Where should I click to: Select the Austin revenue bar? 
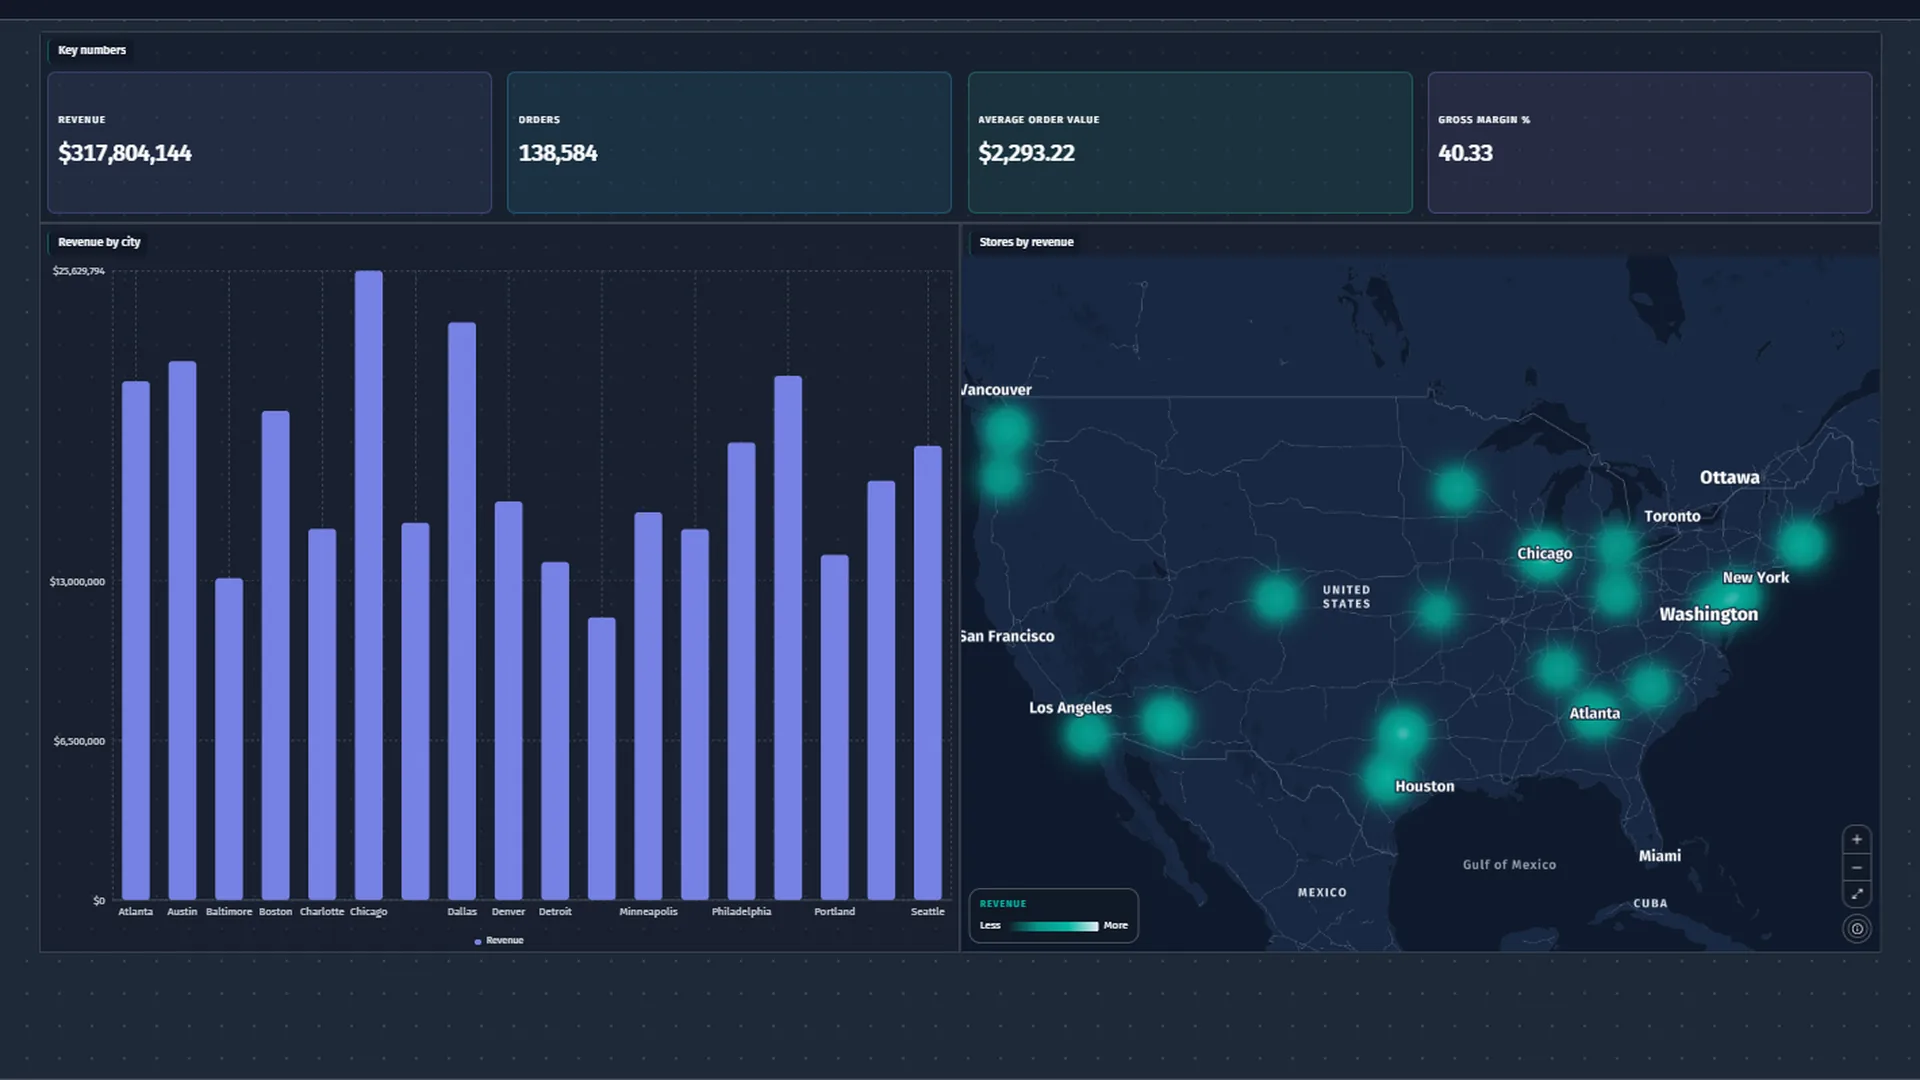182,630
